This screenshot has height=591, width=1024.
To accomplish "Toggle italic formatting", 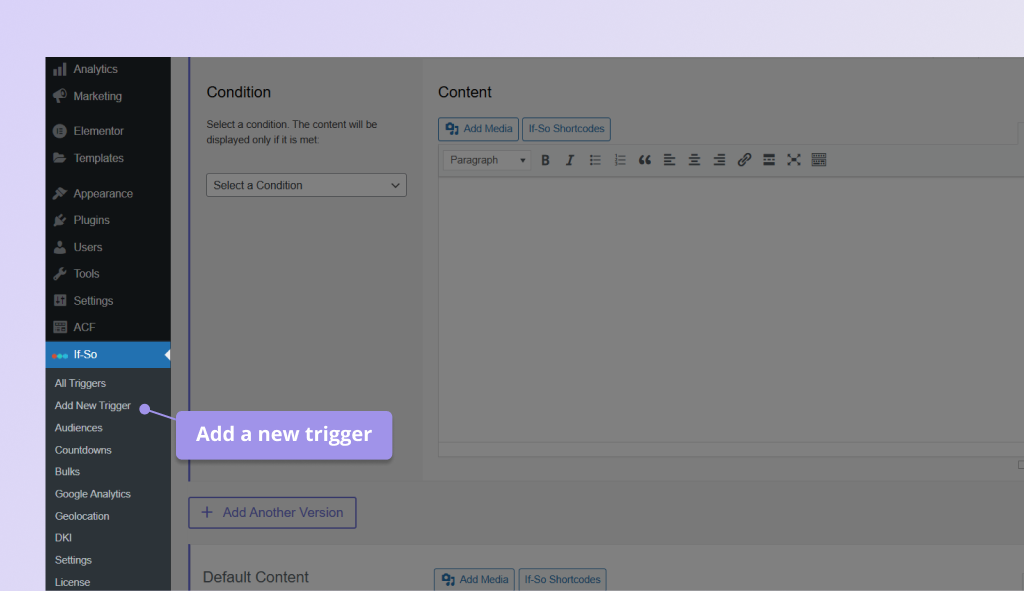I will 570,159.
